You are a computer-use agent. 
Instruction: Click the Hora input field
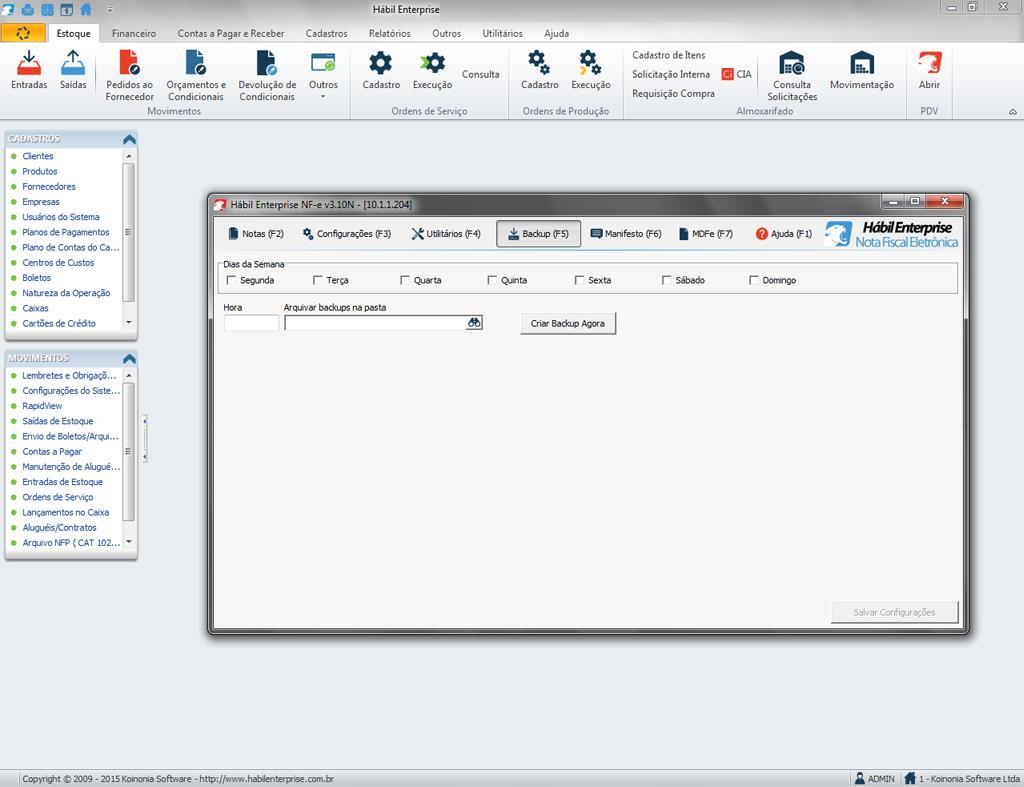tap(251, 323)
